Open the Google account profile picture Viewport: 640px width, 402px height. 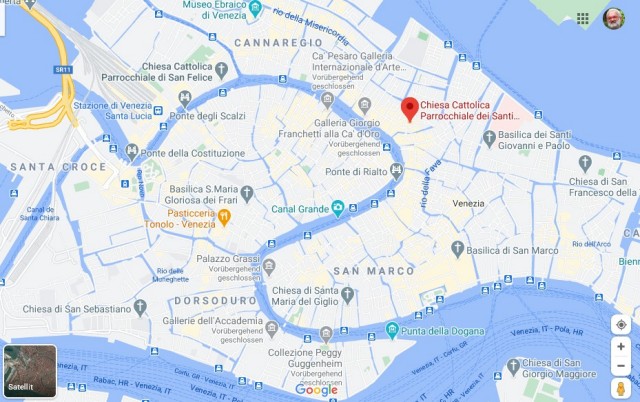coord(614,18)
